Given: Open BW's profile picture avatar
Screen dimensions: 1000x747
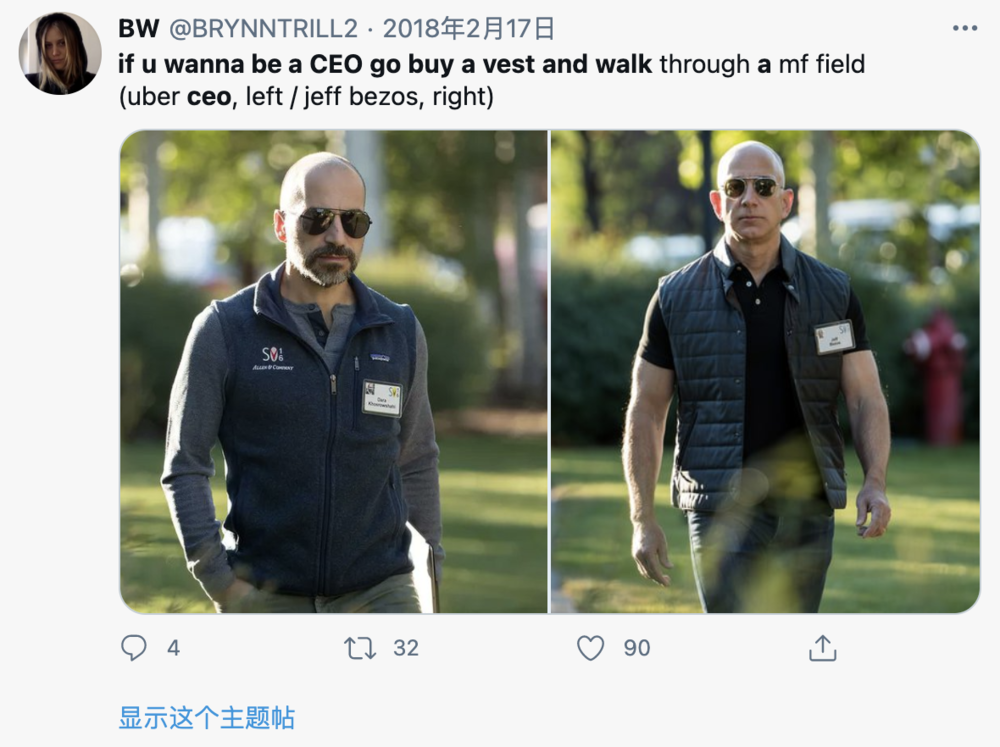Looking at the screenshot, I should 60,53.
